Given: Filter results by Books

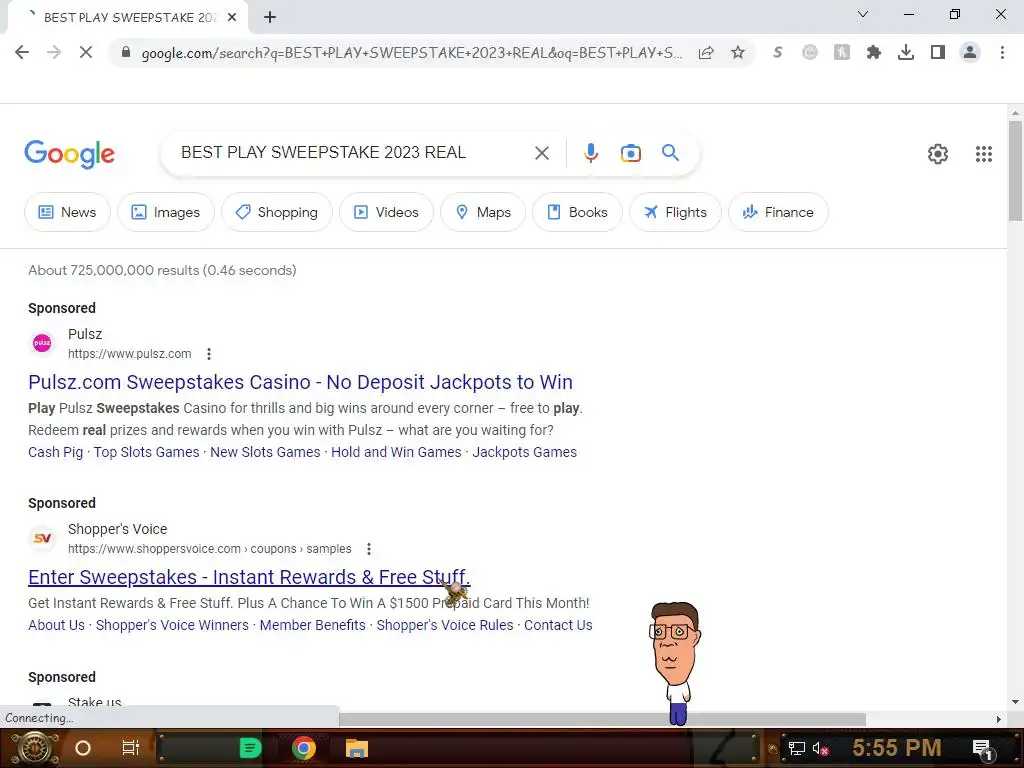Looking at the screenshot, I should coord(577,212).
